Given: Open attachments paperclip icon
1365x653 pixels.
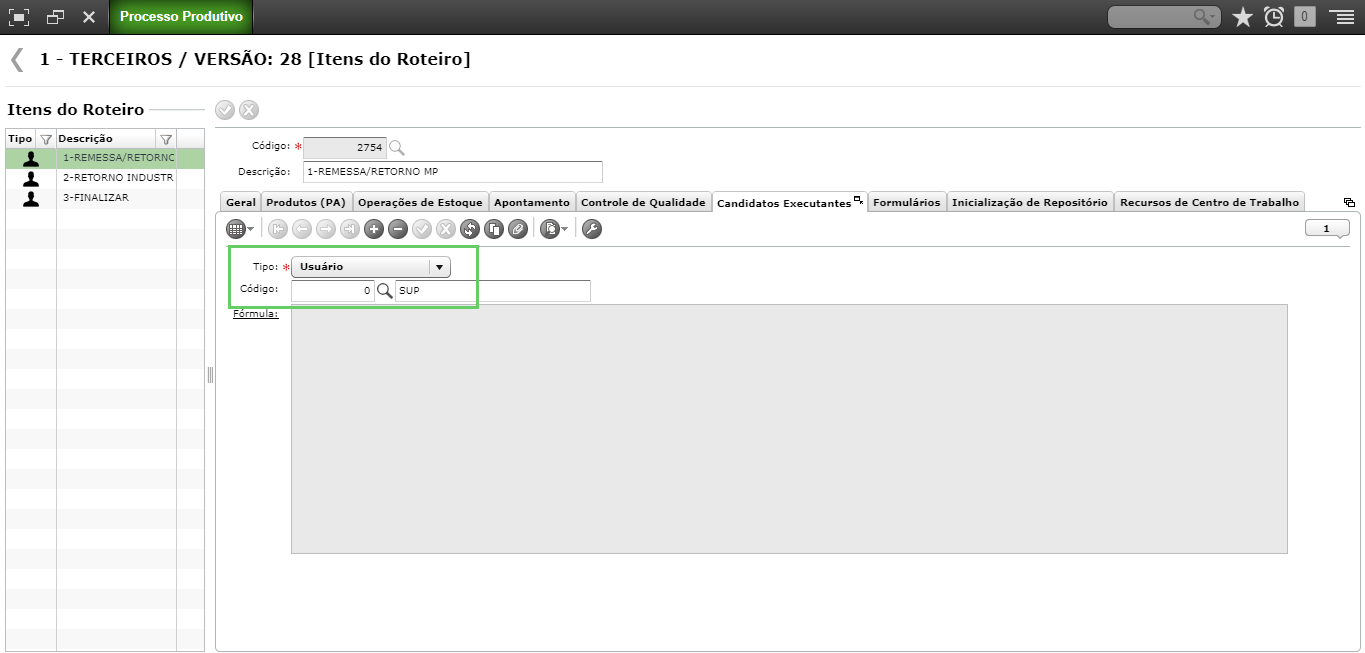Looking at the screenshot, I should tap(517, 229).
